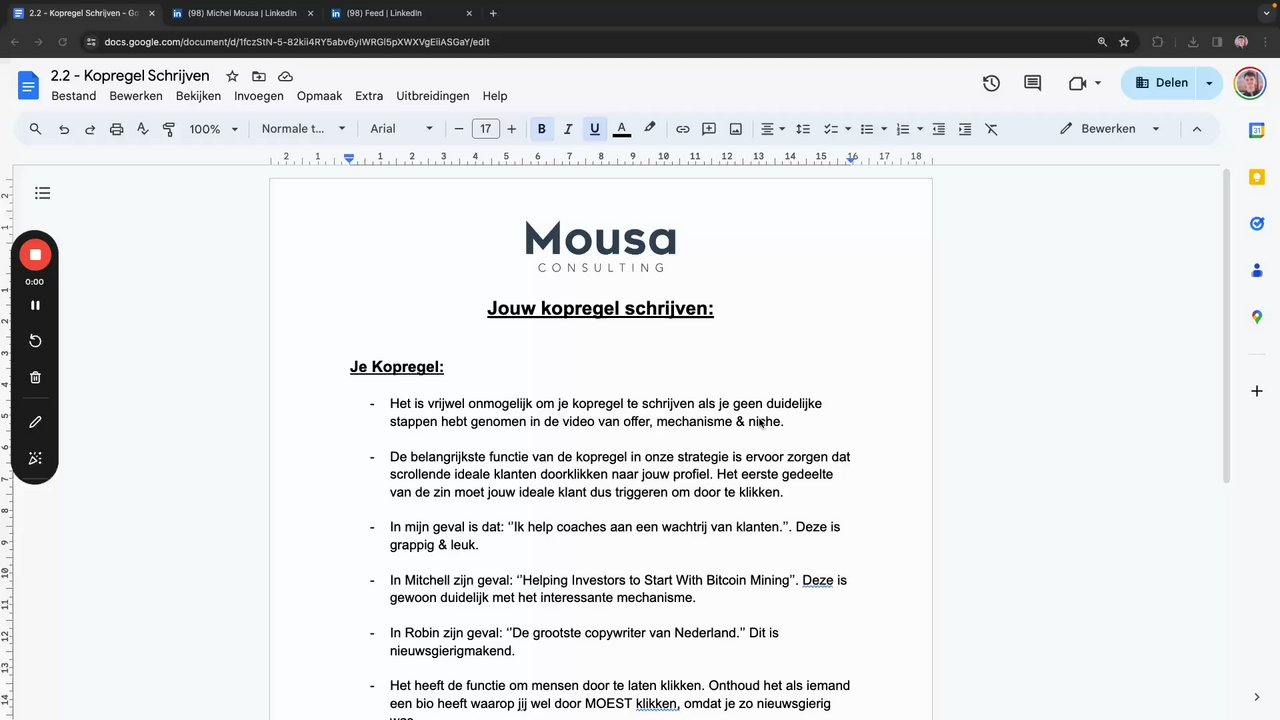
Task: Open Google Calendar side panel
Action: click(1257, 130)
